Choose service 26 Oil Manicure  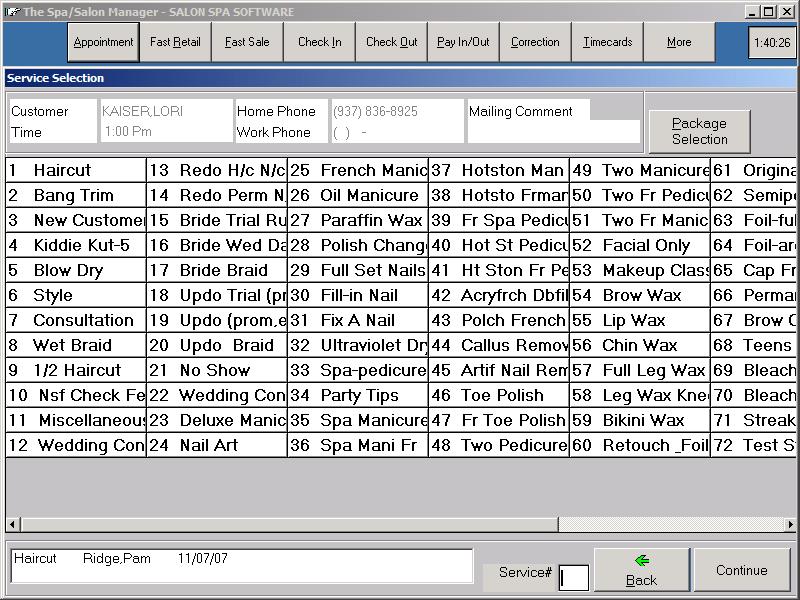(357, 196)
